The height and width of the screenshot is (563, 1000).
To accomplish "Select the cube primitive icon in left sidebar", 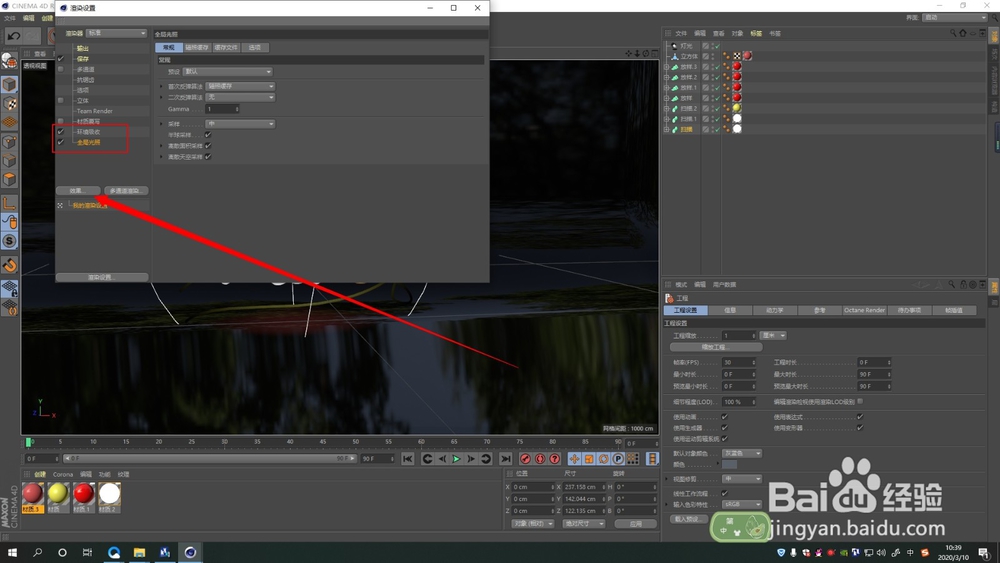I will click(10, 84).
